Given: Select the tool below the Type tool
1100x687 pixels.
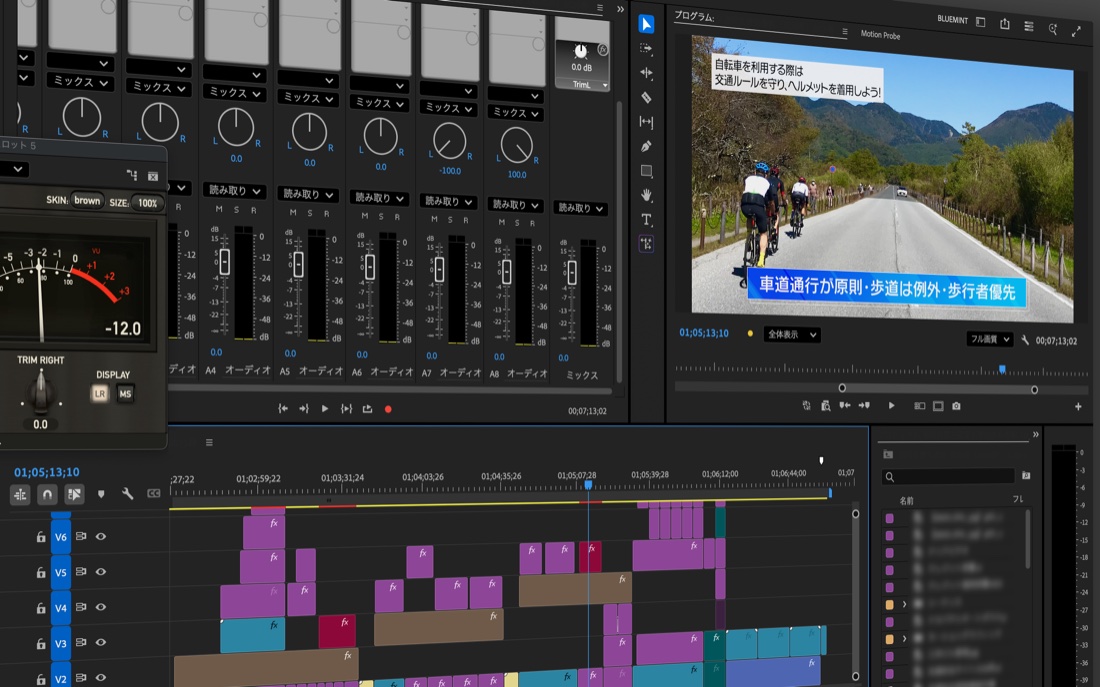Looking at the screenshot, I should point(646,244).
